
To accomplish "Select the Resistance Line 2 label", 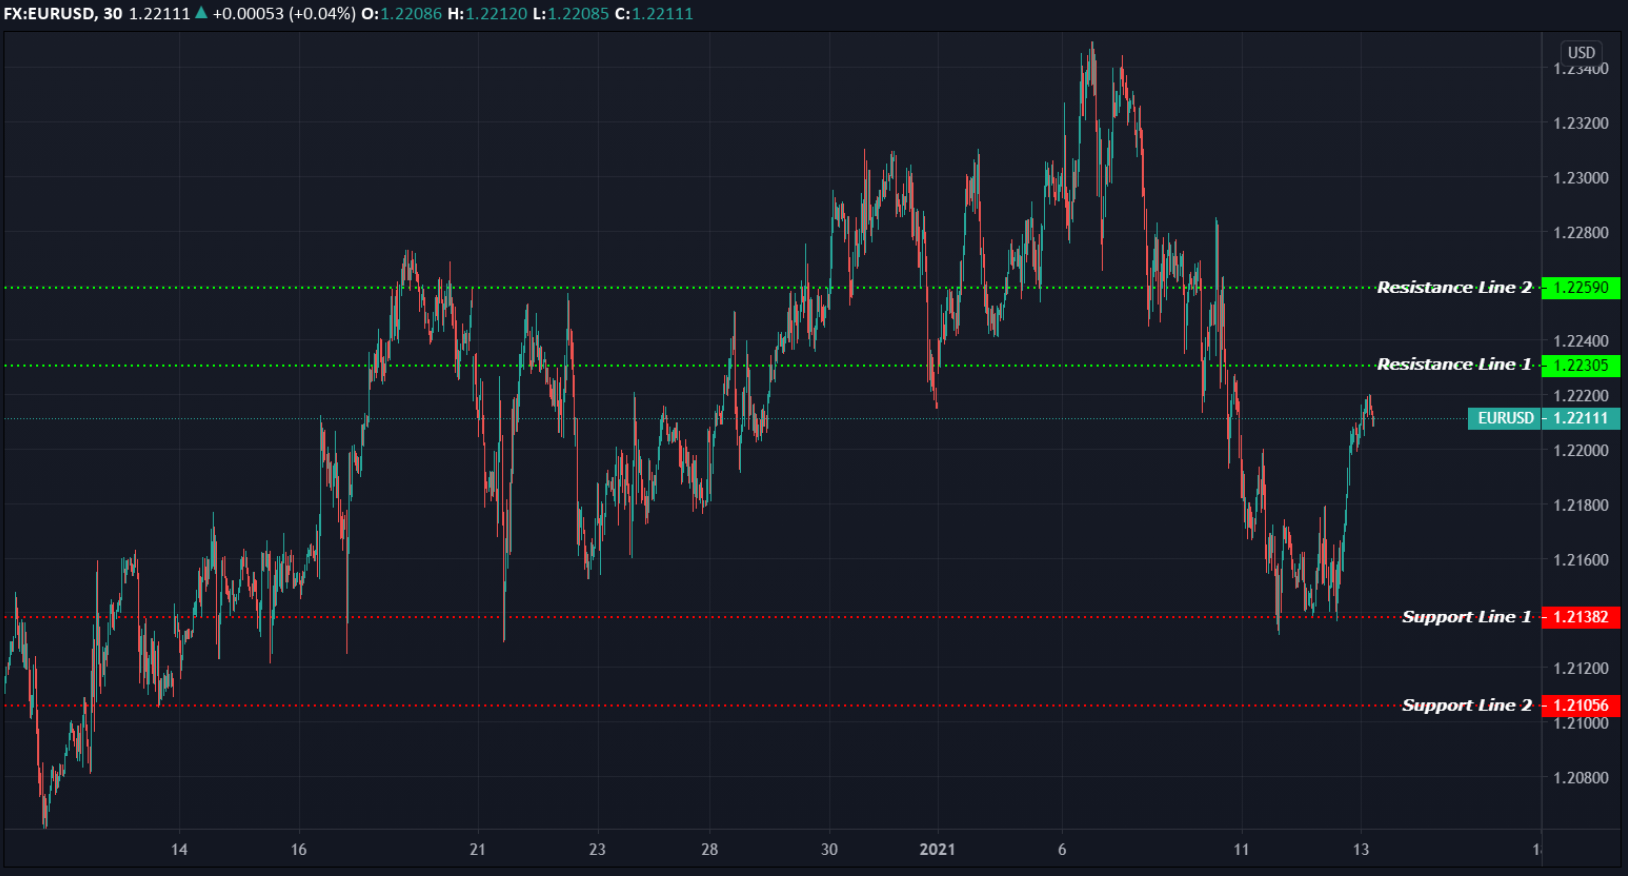I will [1454, 287].
